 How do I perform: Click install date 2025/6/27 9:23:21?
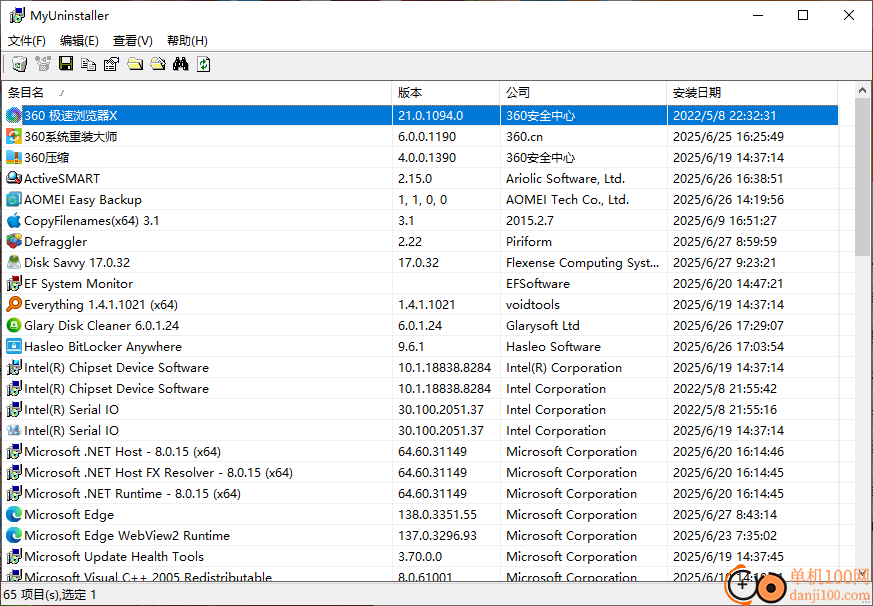click(724, 263)
